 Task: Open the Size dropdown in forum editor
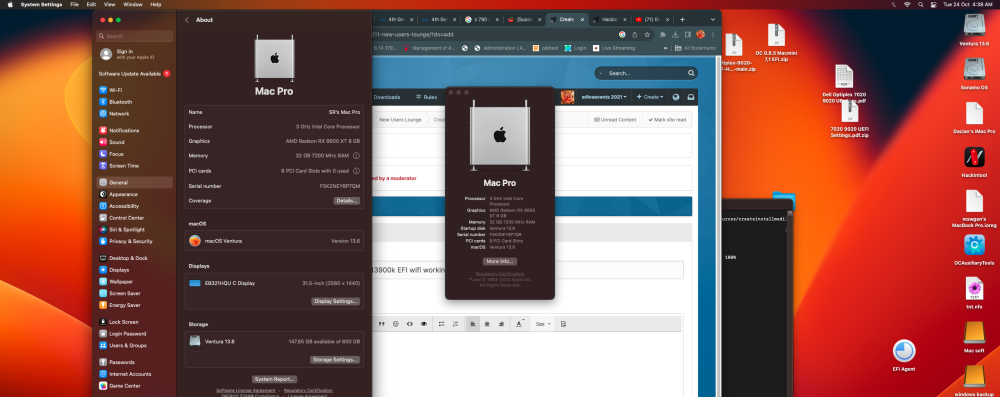click(x=543, y=324)
